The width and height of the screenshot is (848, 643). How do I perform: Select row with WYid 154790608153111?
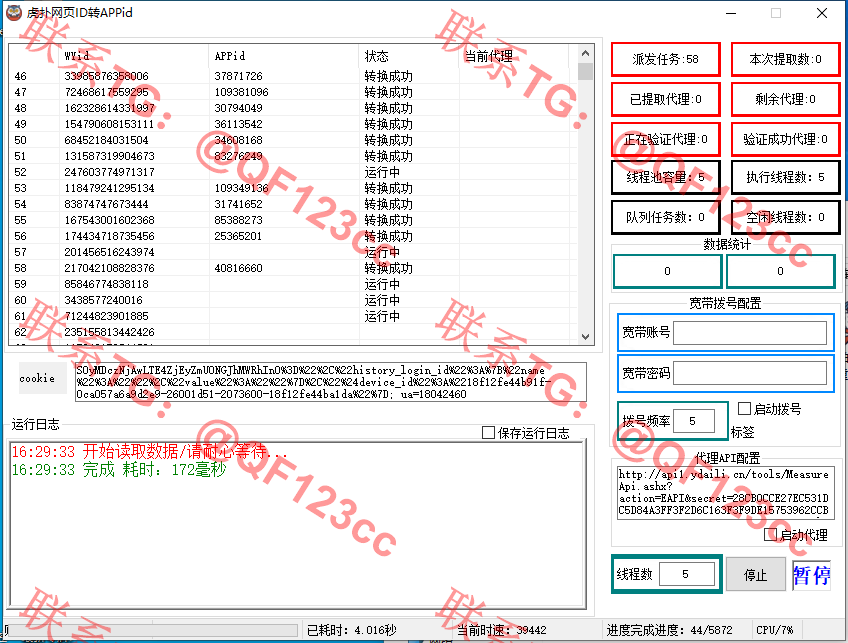tap(293, 124)
